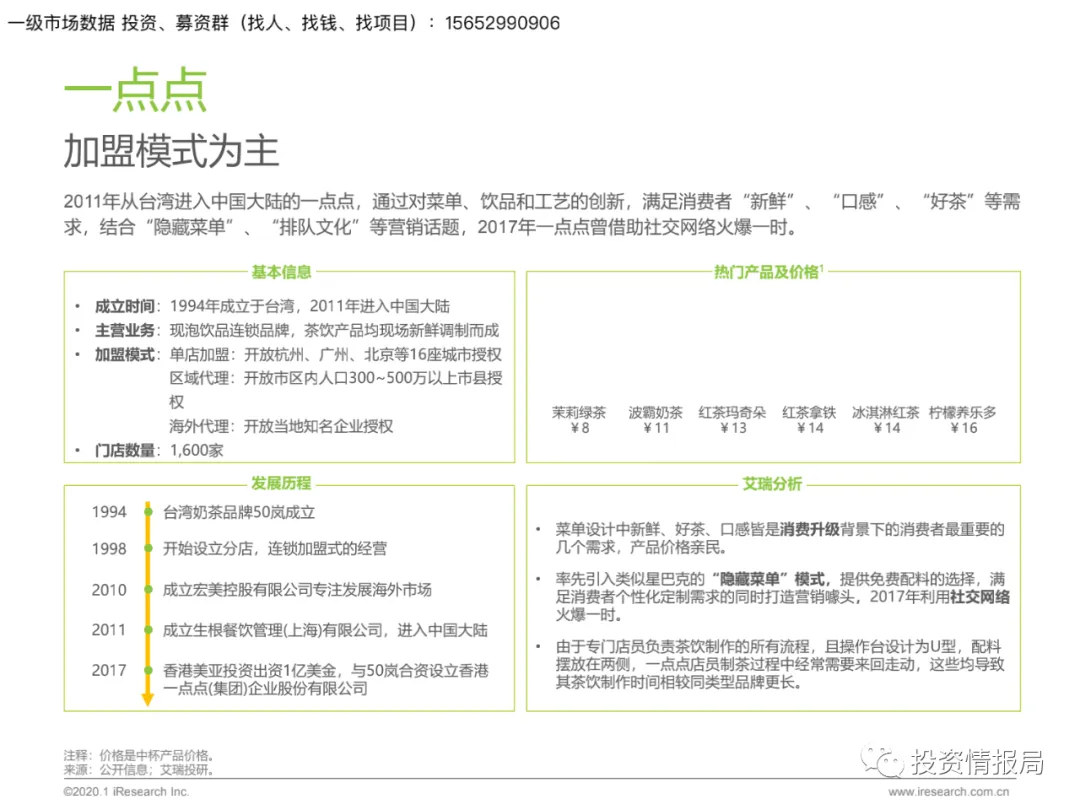Click the 2017 timeline dot
The image size is (1080, 810).
coord(147,670)
